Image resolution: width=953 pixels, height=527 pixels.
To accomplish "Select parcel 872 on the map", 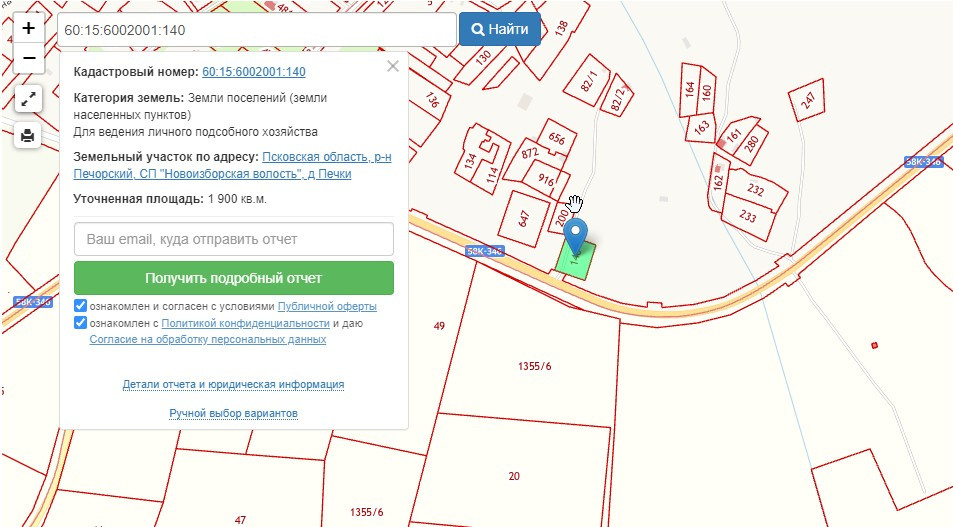I will (529, 154).
